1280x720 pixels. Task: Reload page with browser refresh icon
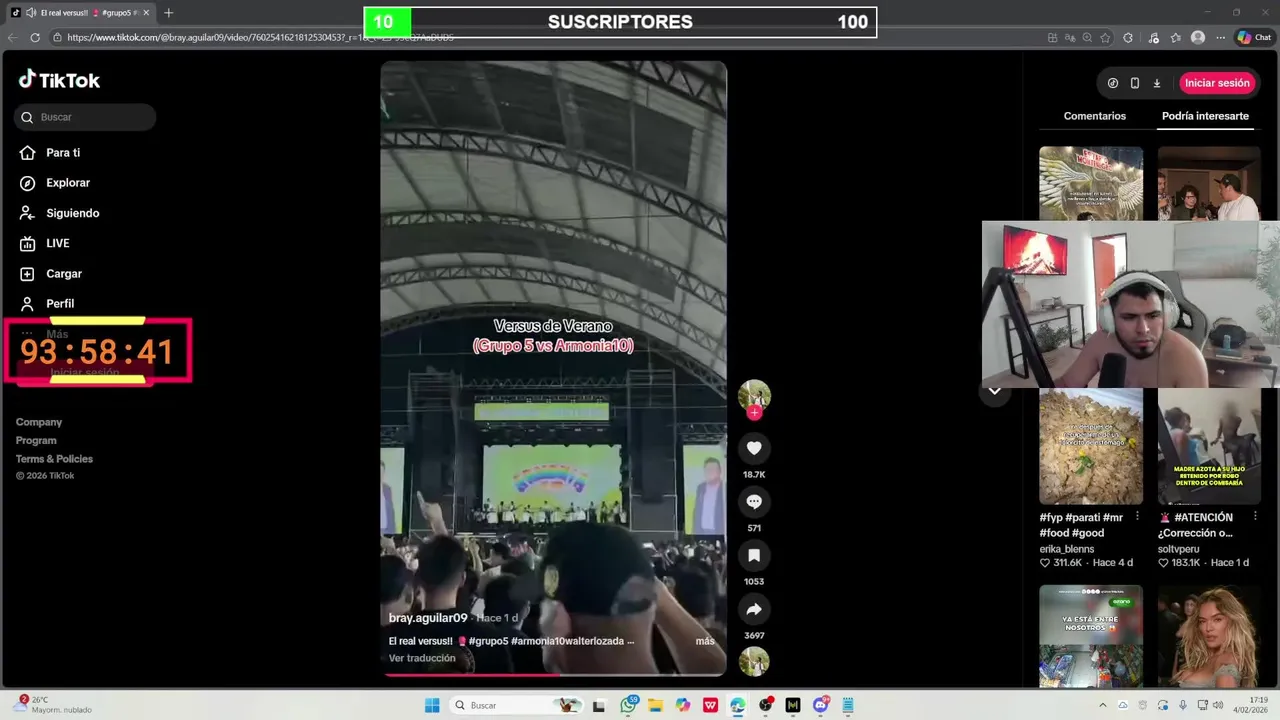[x=35, y=37]
